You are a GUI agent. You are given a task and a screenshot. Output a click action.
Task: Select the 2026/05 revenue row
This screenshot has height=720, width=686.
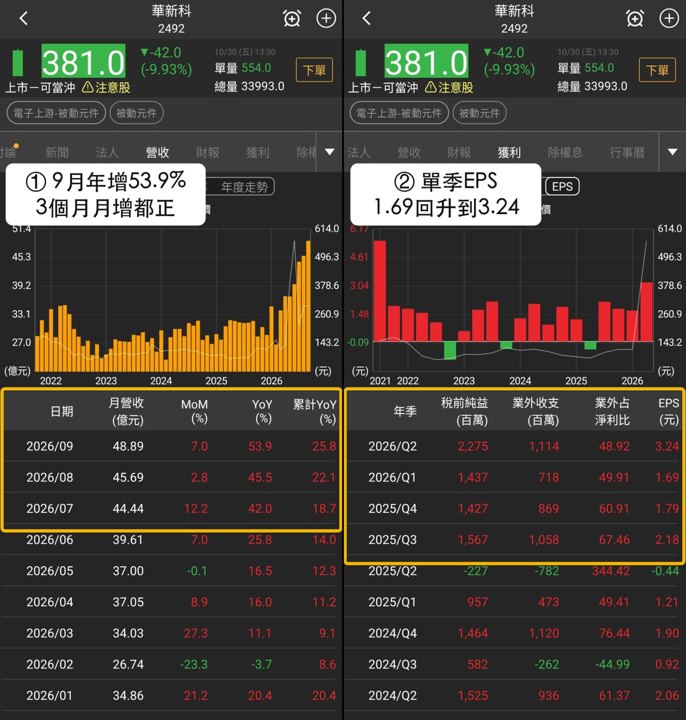tap(171, 571)
